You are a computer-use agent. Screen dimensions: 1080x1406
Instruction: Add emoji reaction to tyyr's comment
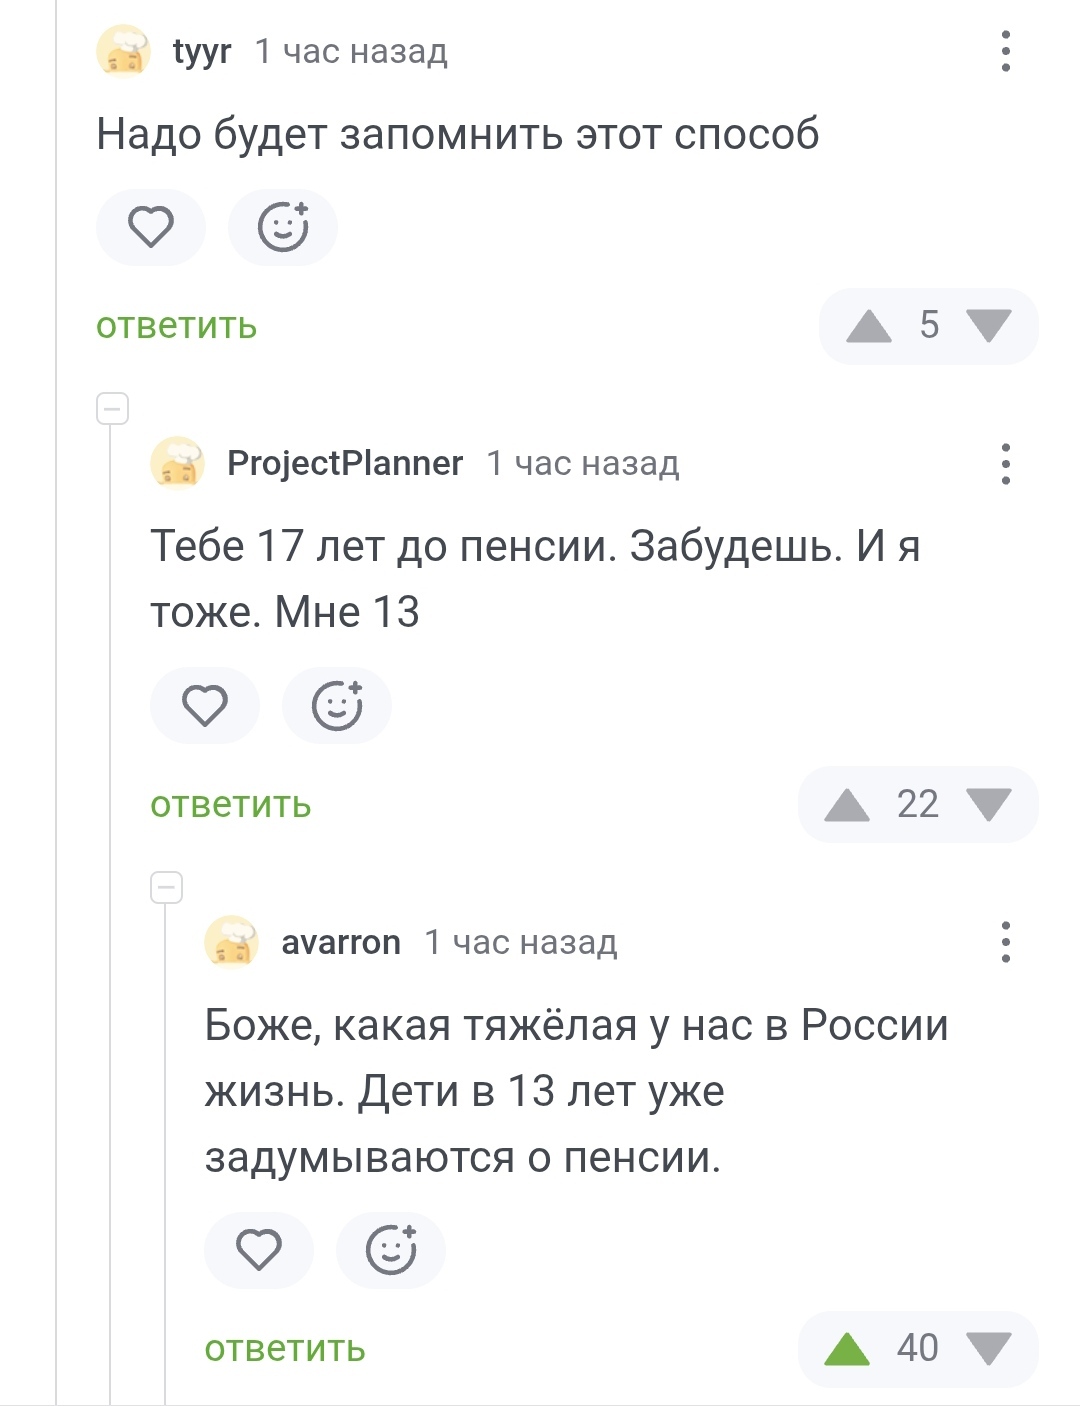(283, 227)
